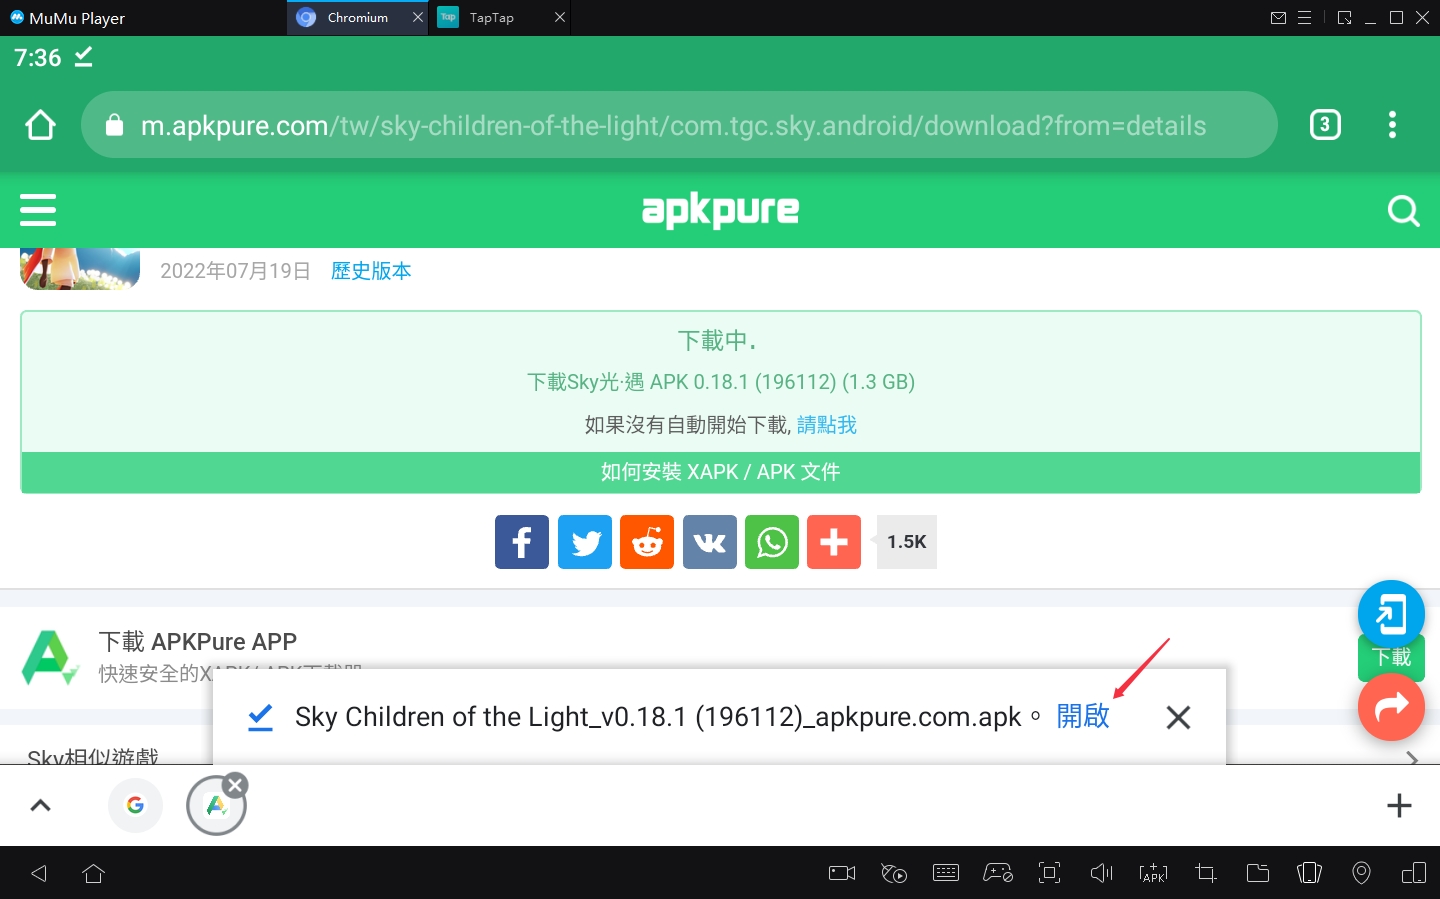Open the Sky game thumbnail image

[80, 269]
